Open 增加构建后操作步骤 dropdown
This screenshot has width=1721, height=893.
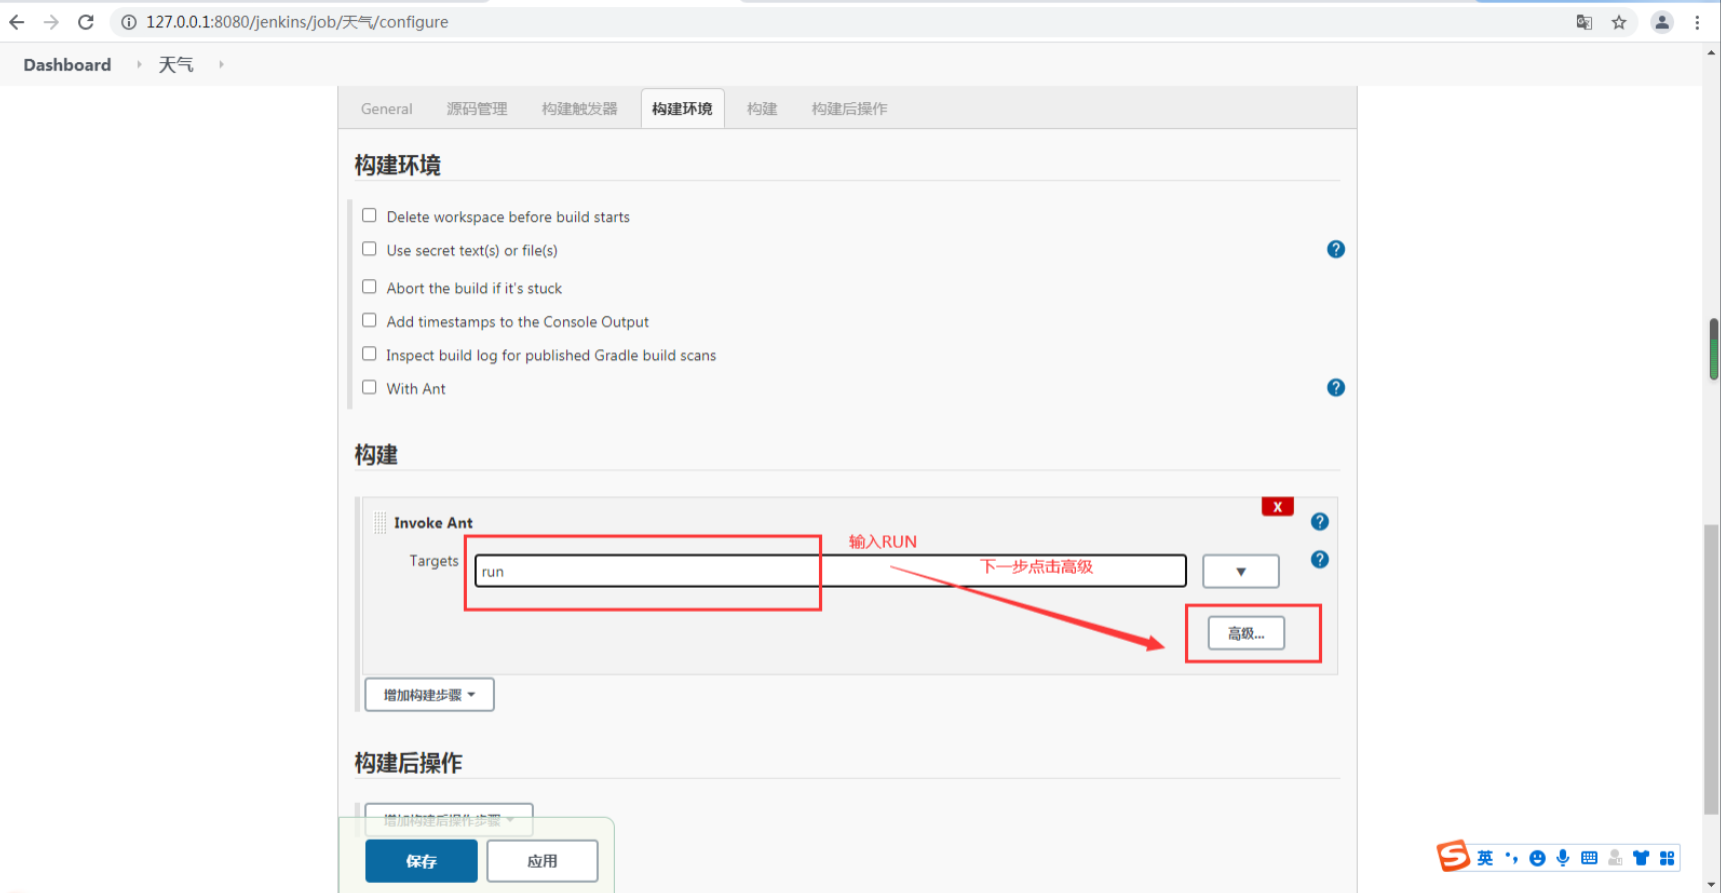(x=448, y=819)
